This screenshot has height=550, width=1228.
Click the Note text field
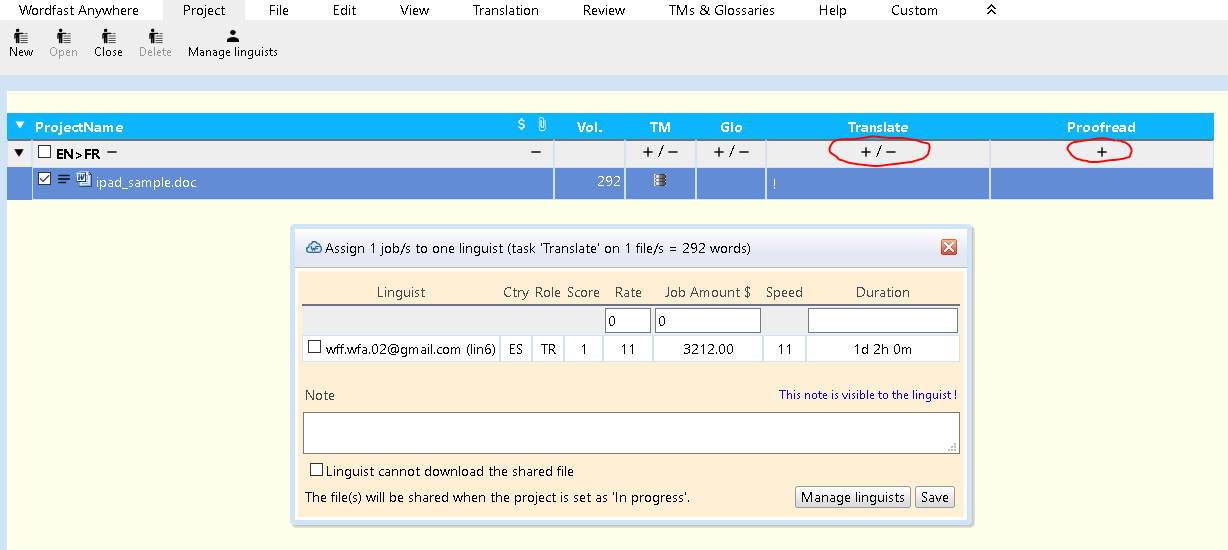pos(630,433)
